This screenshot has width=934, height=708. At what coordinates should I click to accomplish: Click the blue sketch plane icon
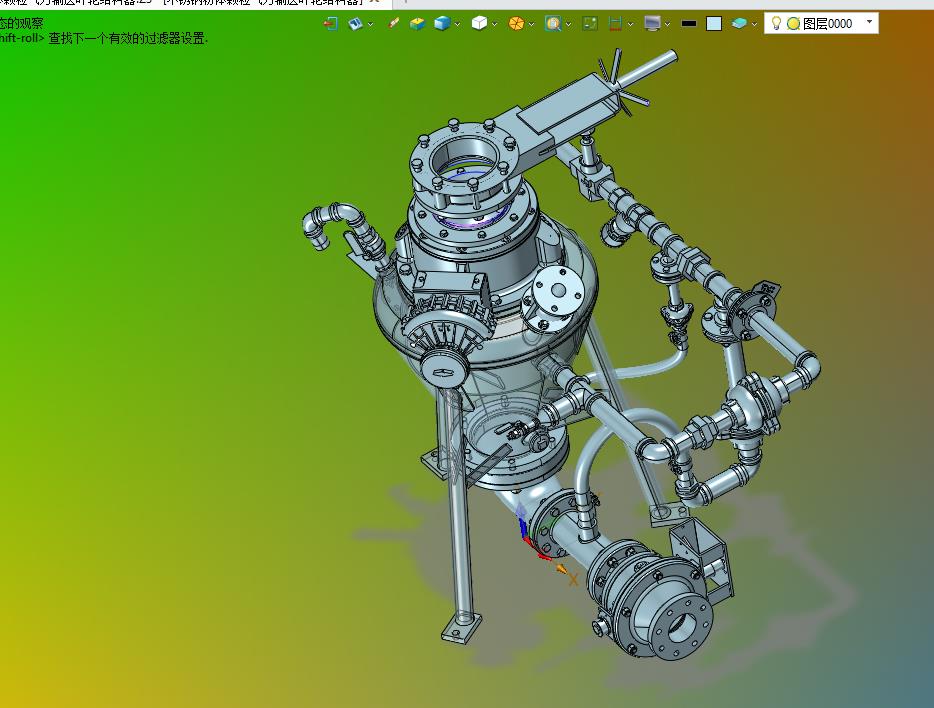(x=355, y=23)
